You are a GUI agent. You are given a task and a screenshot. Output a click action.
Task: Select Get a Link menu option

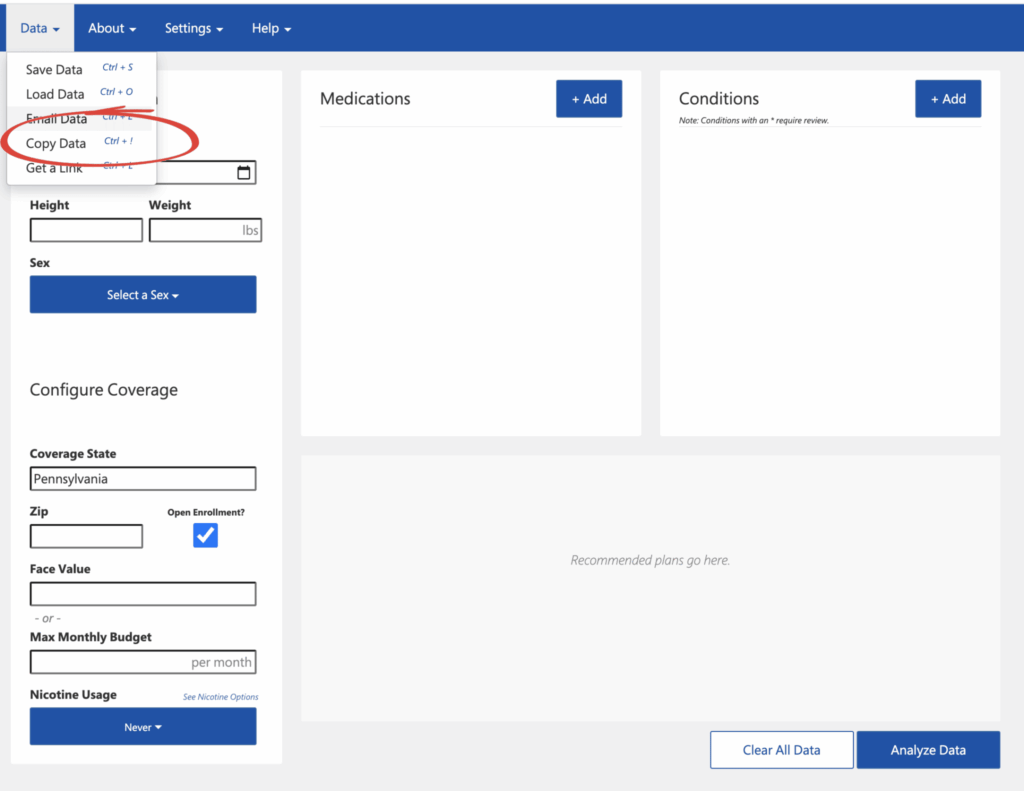click(x=54, y=168)
